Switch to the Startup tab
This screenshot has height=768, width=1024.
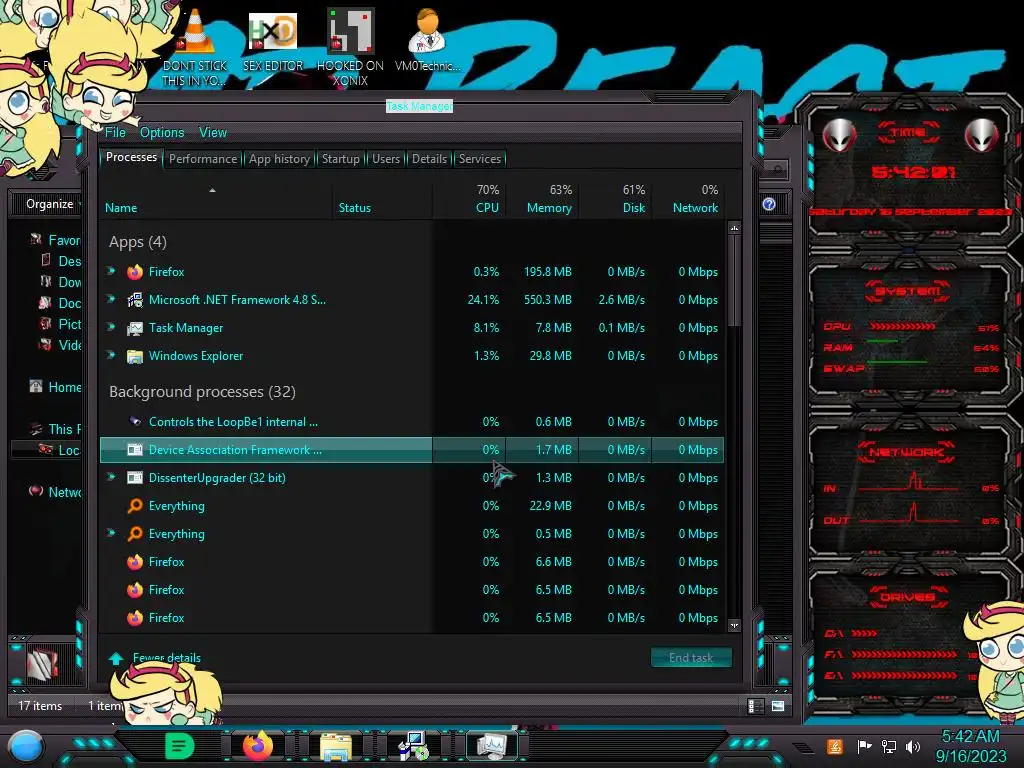coord(340,159)
